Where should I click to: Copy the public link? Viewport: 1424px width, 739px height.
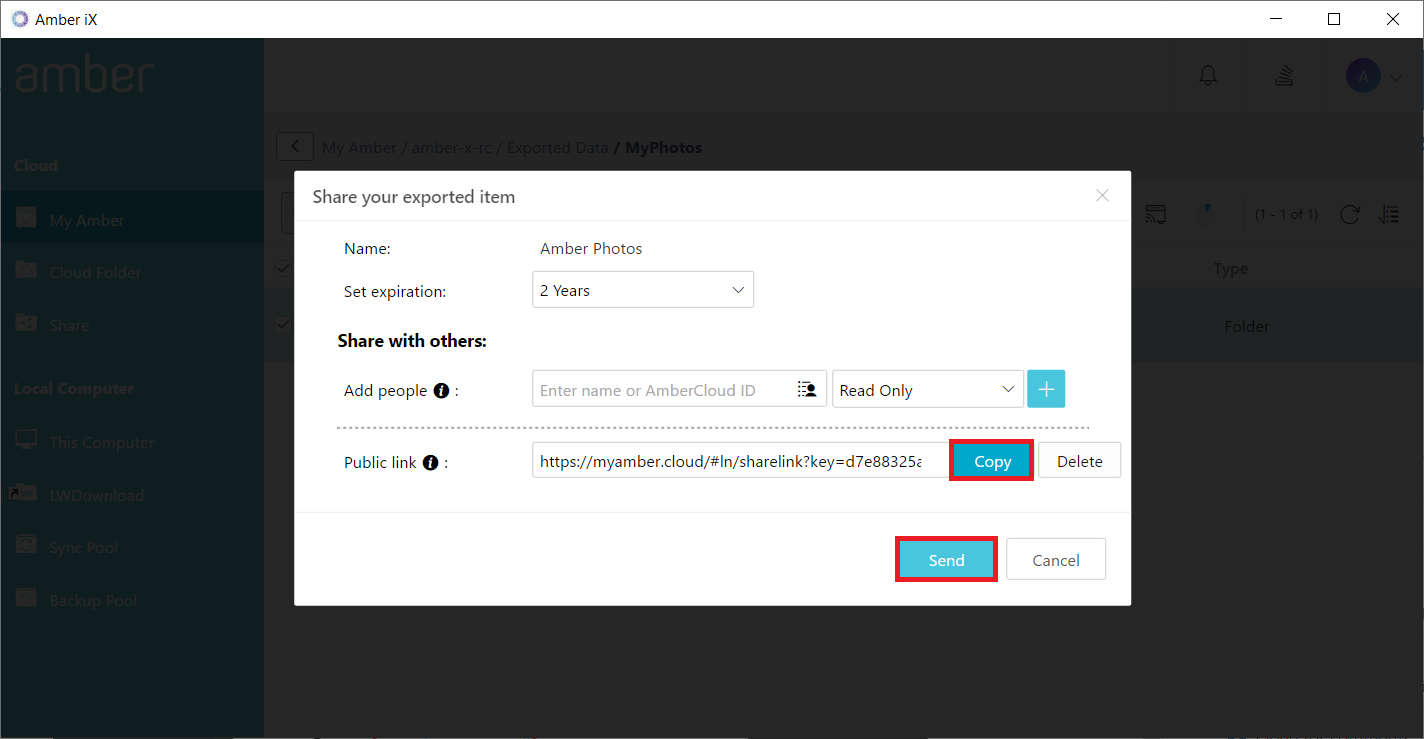[992, 461]
